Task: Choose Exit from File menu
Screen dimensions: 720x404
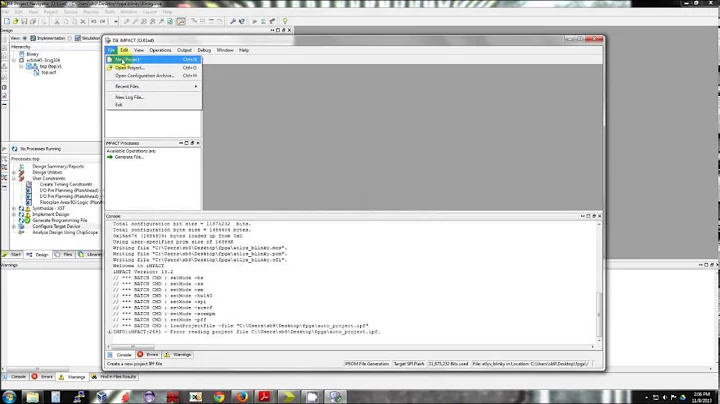Action: pyautogui.click(x=153, y=105)
